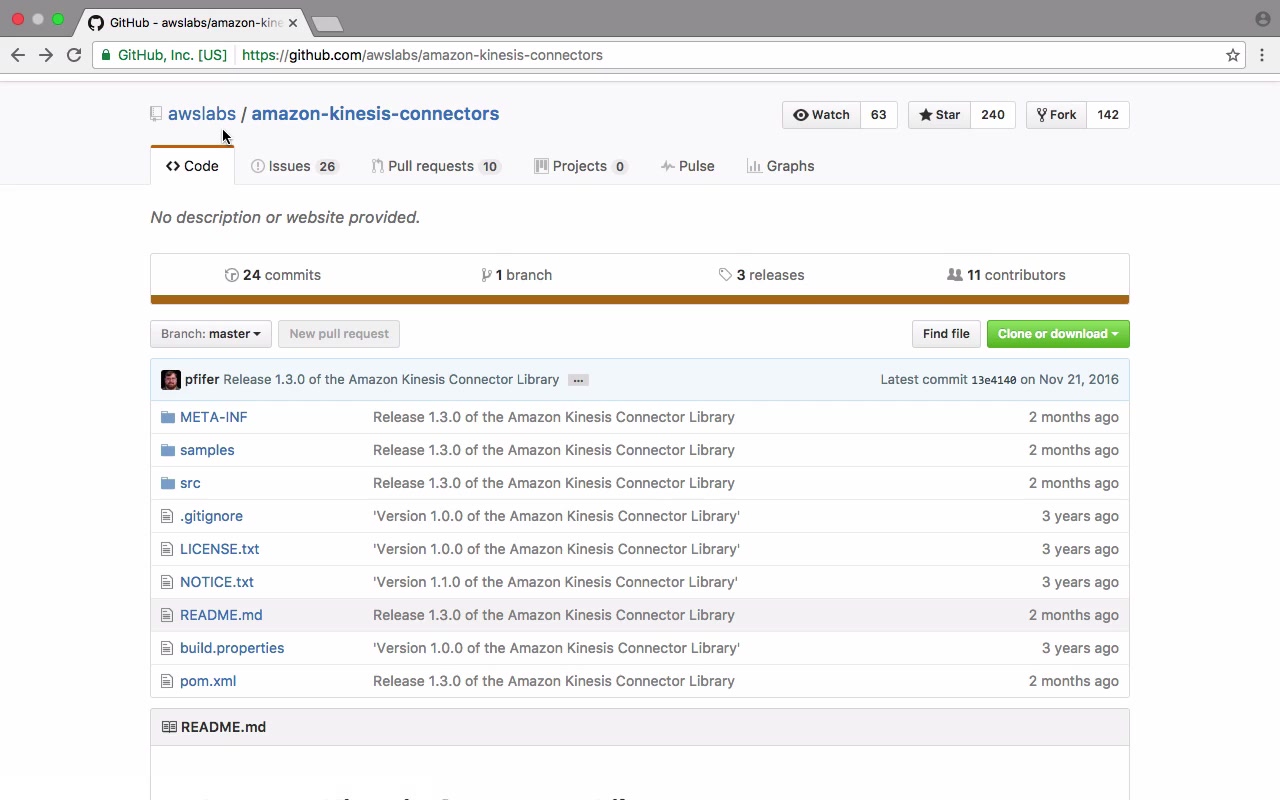Image resolution: width=1280 pixels, height=800 pixels.
Task: Click the book icon in README.md header
Action: click(169, 727)
